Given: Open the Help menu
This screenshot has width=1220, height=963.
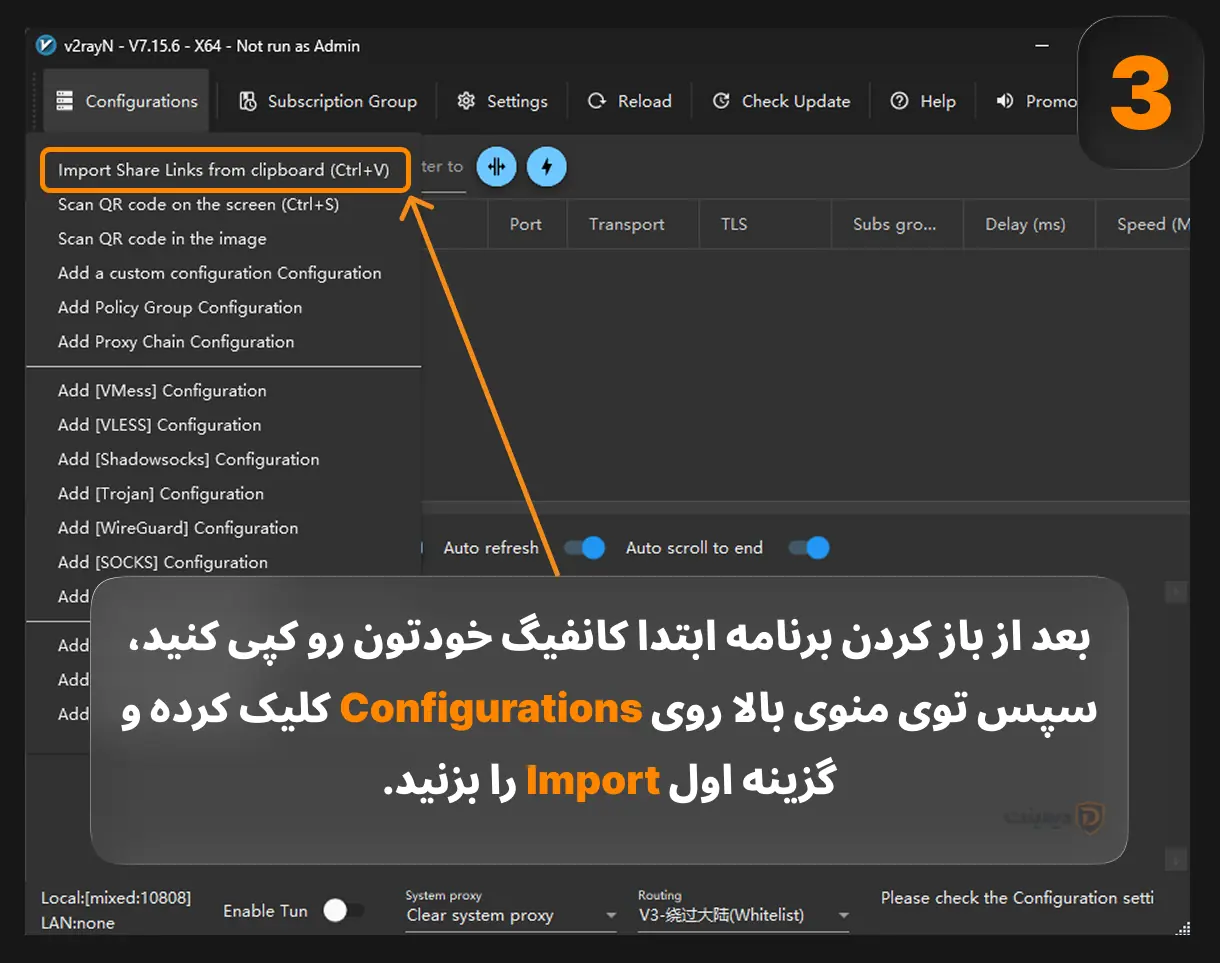Looking at the screenshot, I should point(923,101).
